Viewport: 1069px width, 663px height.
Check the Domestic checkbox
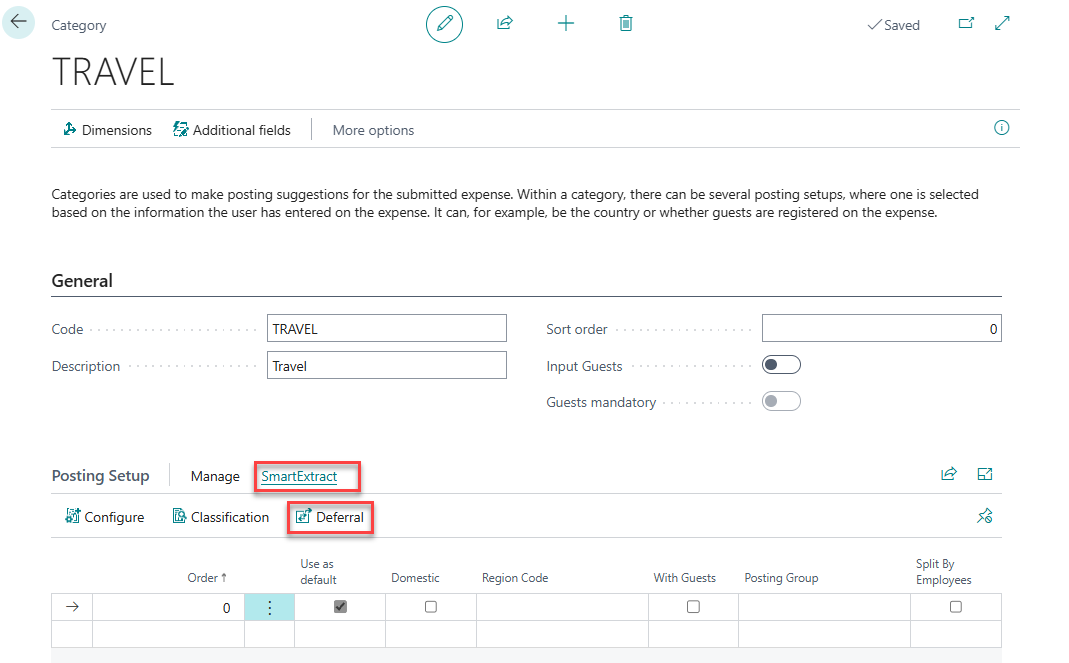click(431, 607)
